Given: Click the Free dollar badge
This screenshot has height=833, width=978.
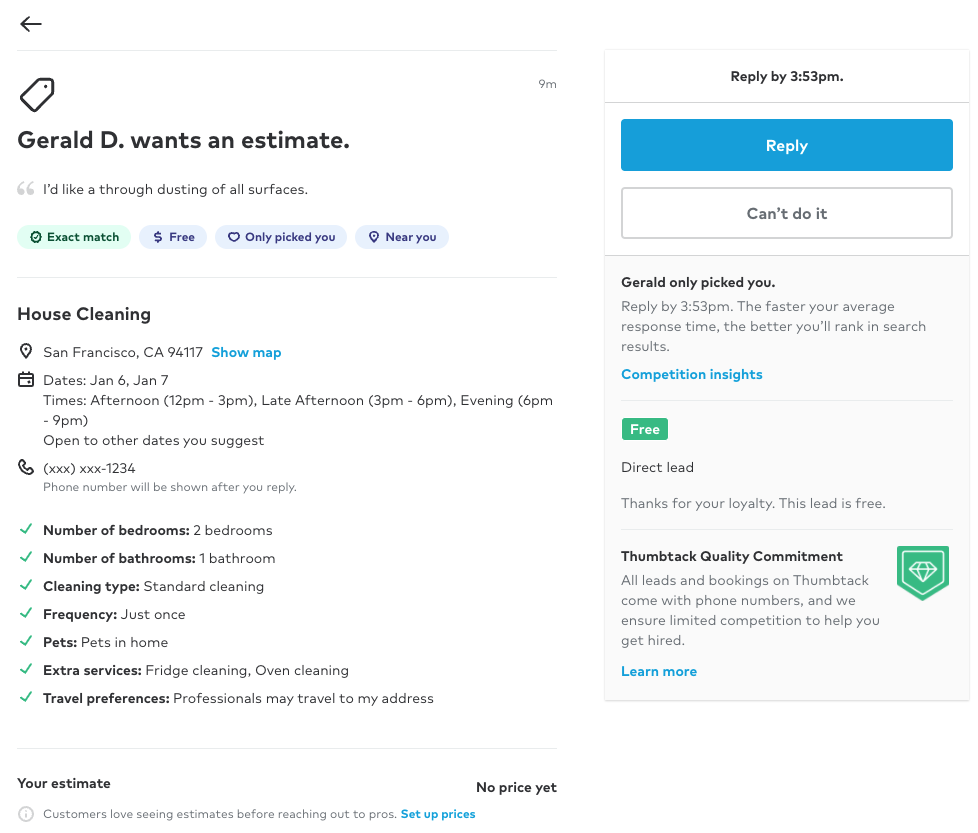Looking at the screenshot, I should (173, 237).
